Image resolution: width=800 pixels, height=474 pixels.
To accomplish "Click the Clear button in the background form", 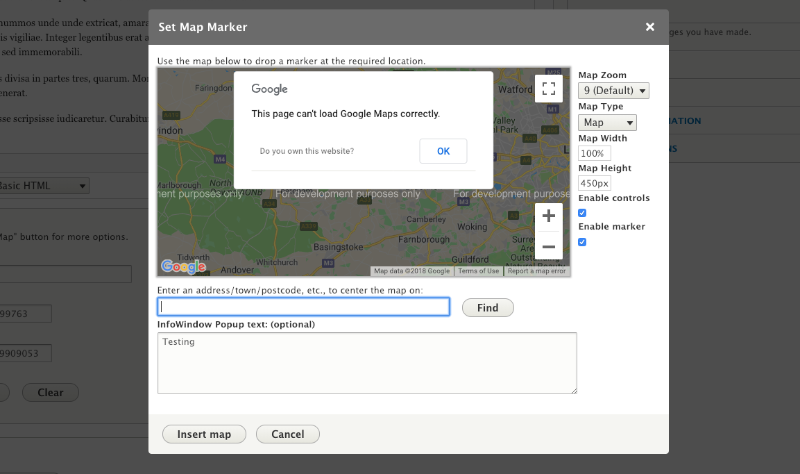I will tap(51, 392).
